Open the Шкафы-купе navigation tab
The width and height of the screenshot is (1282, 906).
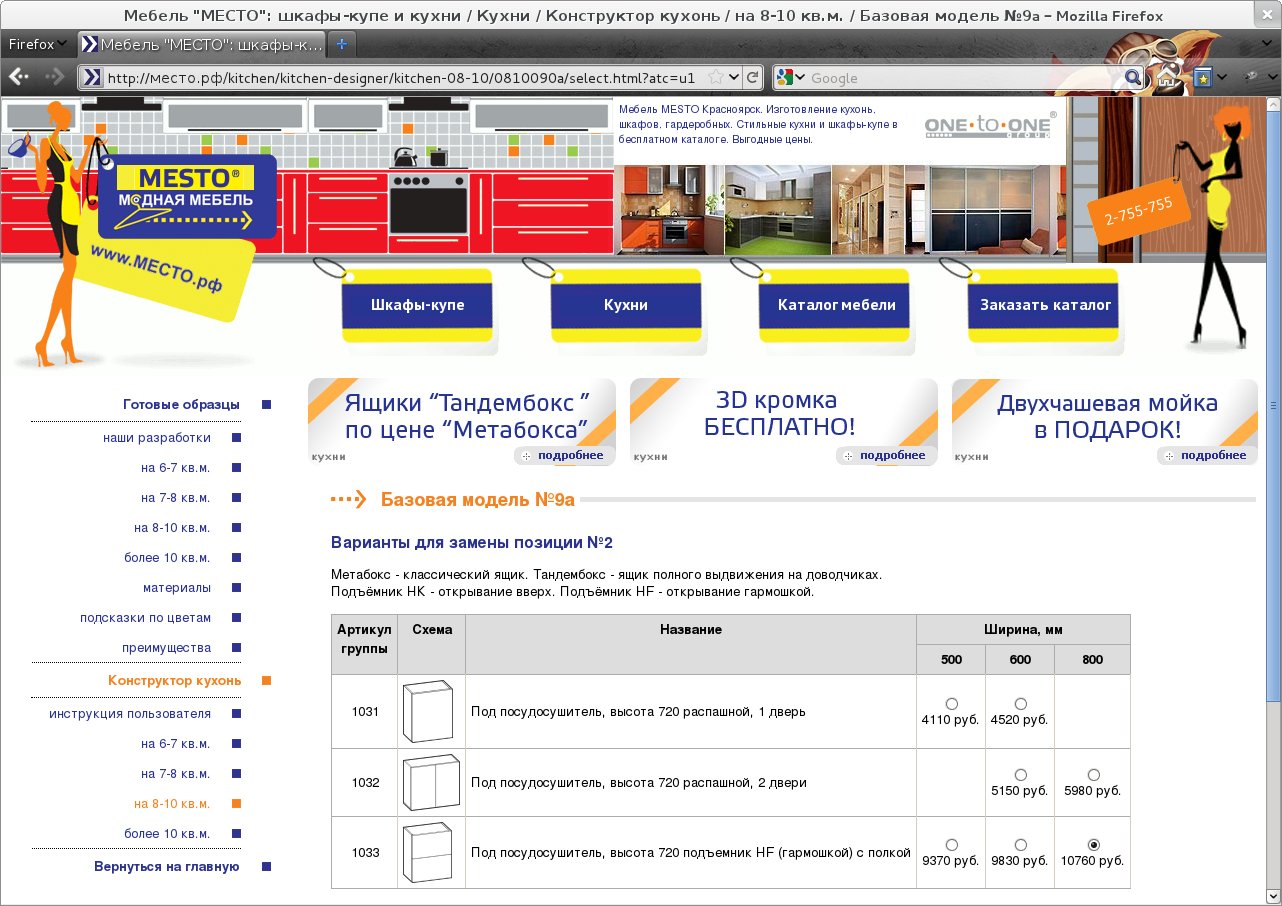[x=417, y=305]
